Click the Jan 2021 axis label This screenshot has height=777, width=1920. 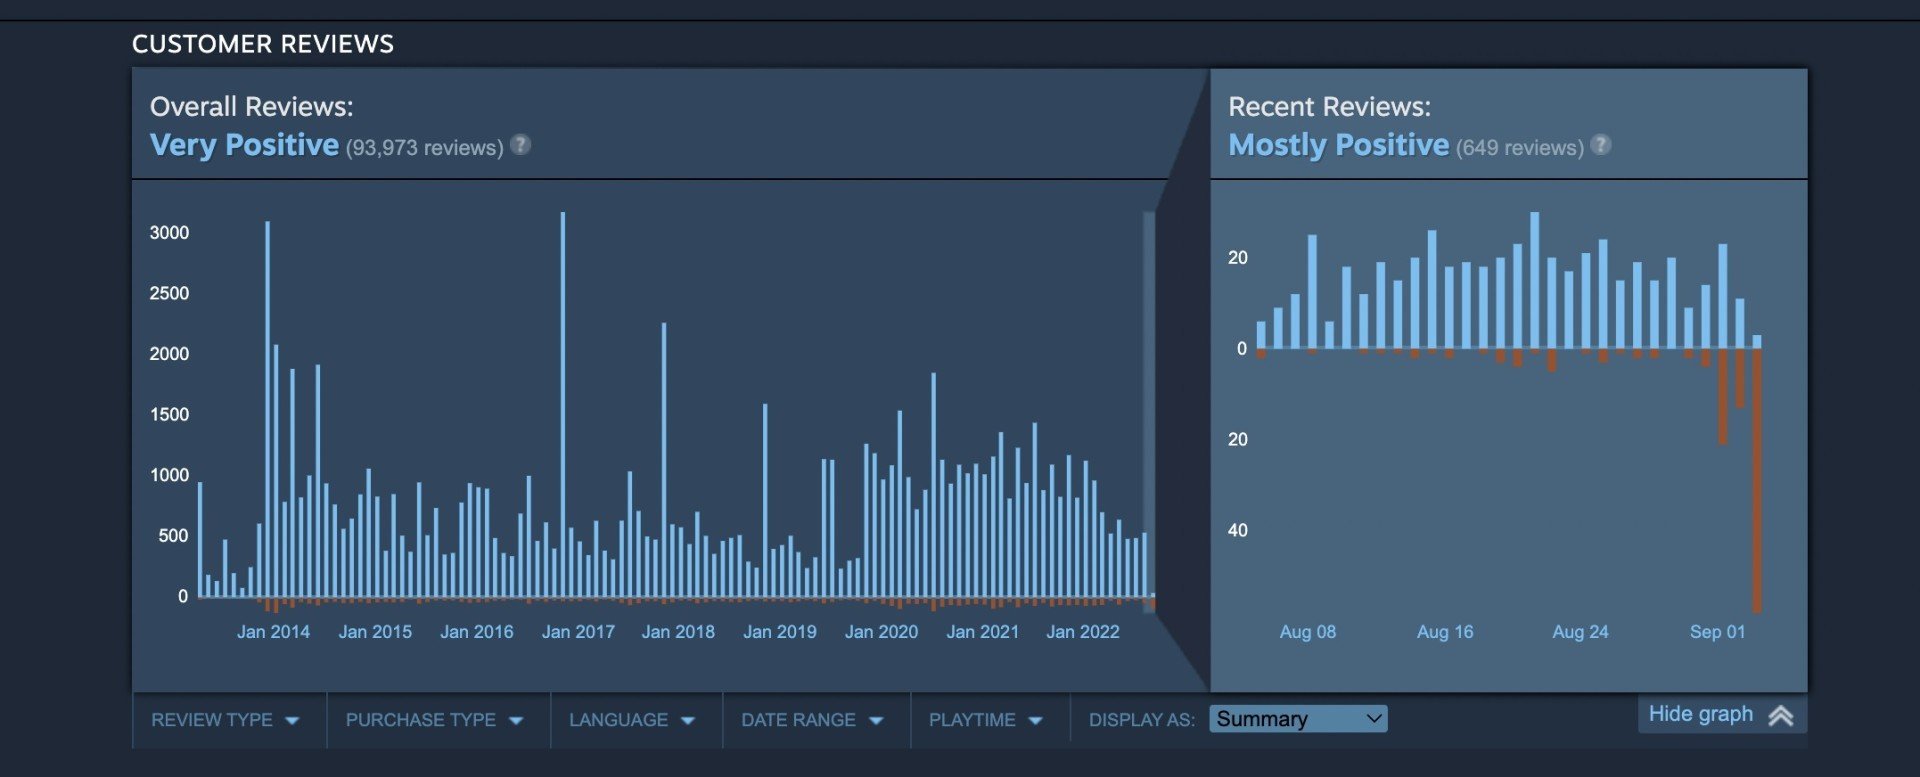[x=983, y=632]
